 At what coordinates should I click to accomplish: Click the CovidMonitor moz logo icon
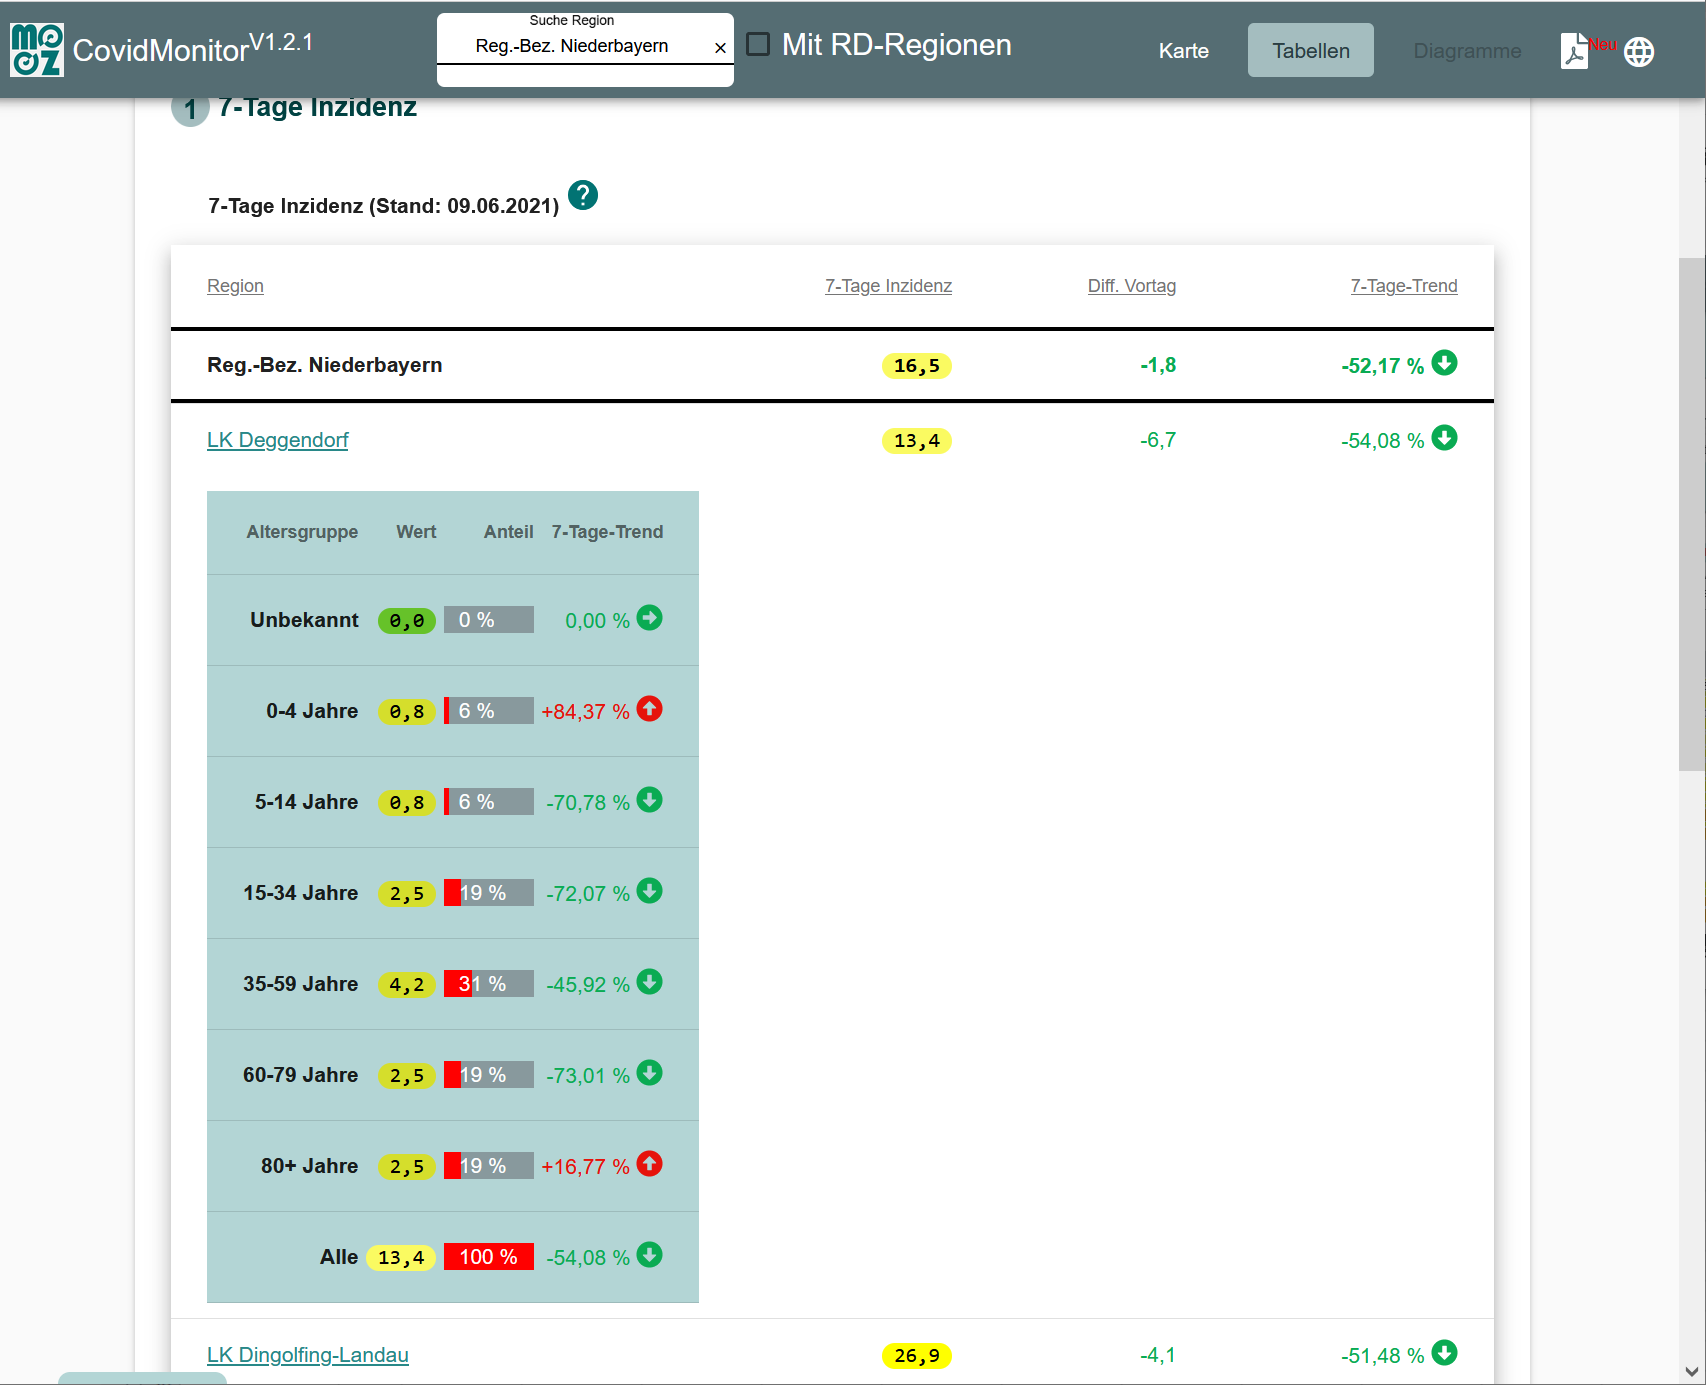37,50
